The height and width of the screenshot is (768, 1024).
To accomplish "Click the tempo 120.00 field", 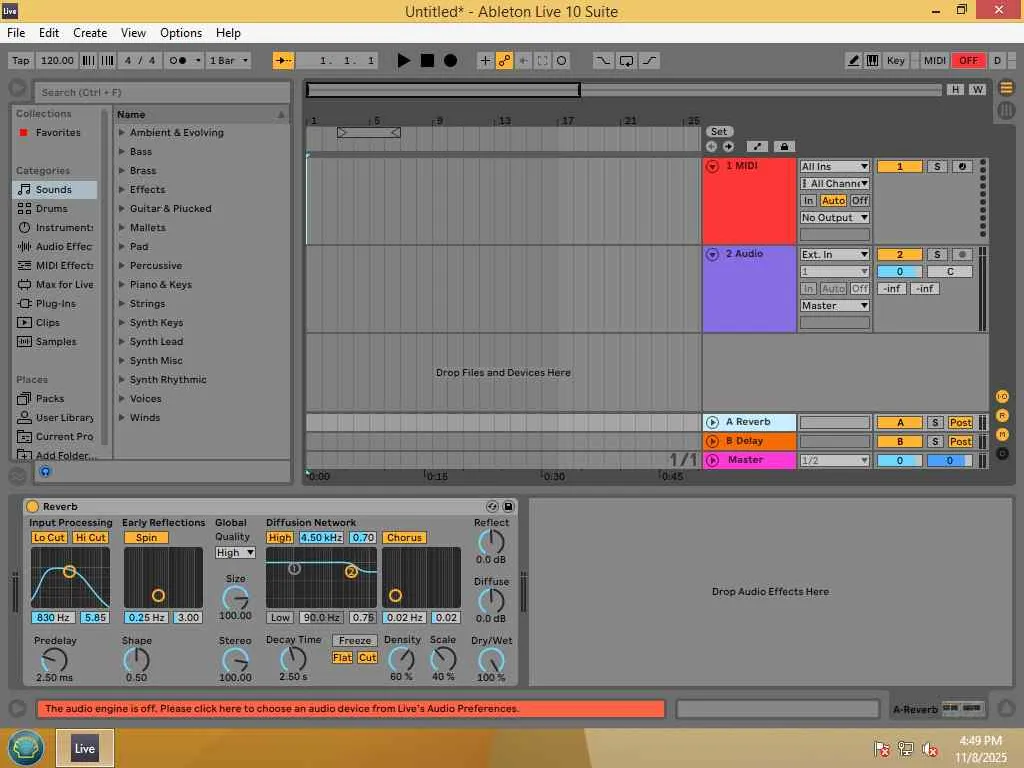I will coord(57,61).
